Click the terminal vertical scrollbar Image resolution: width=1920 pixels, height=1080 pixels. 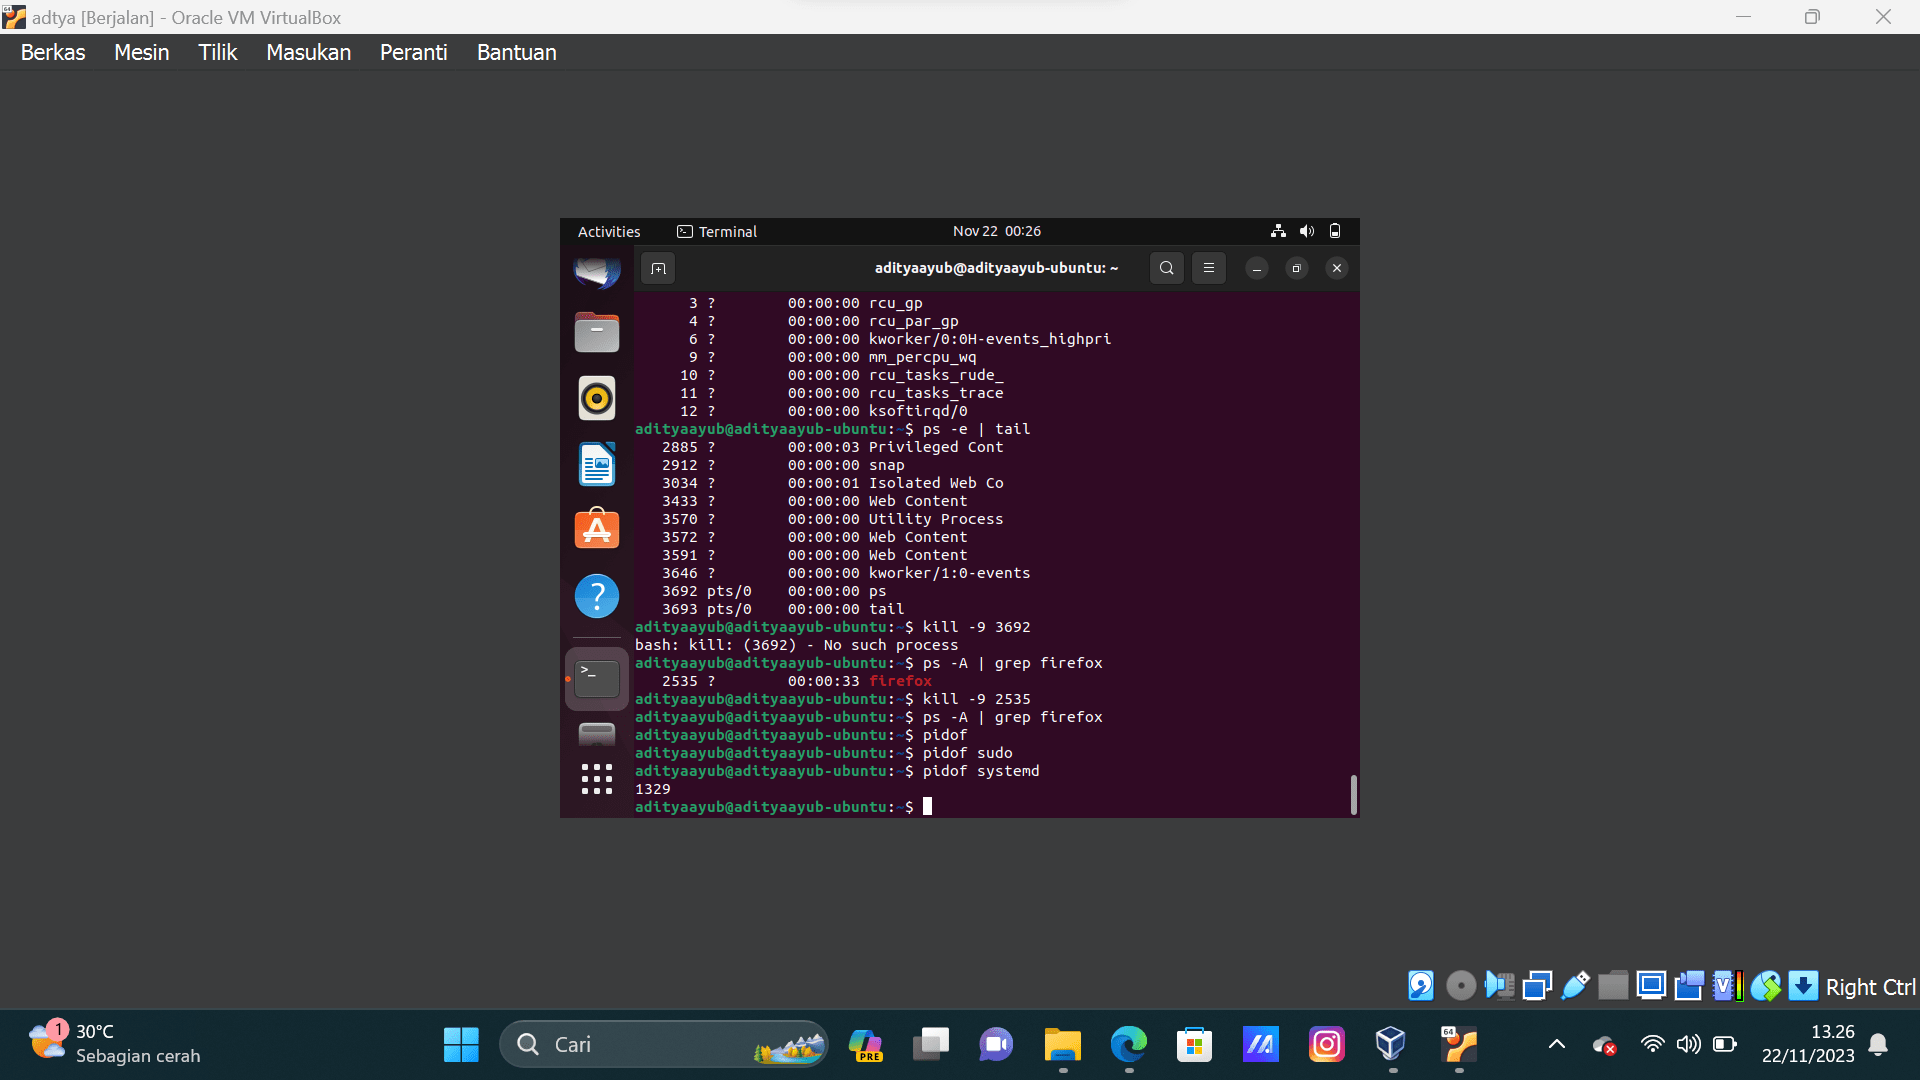tap(1353, 795)
